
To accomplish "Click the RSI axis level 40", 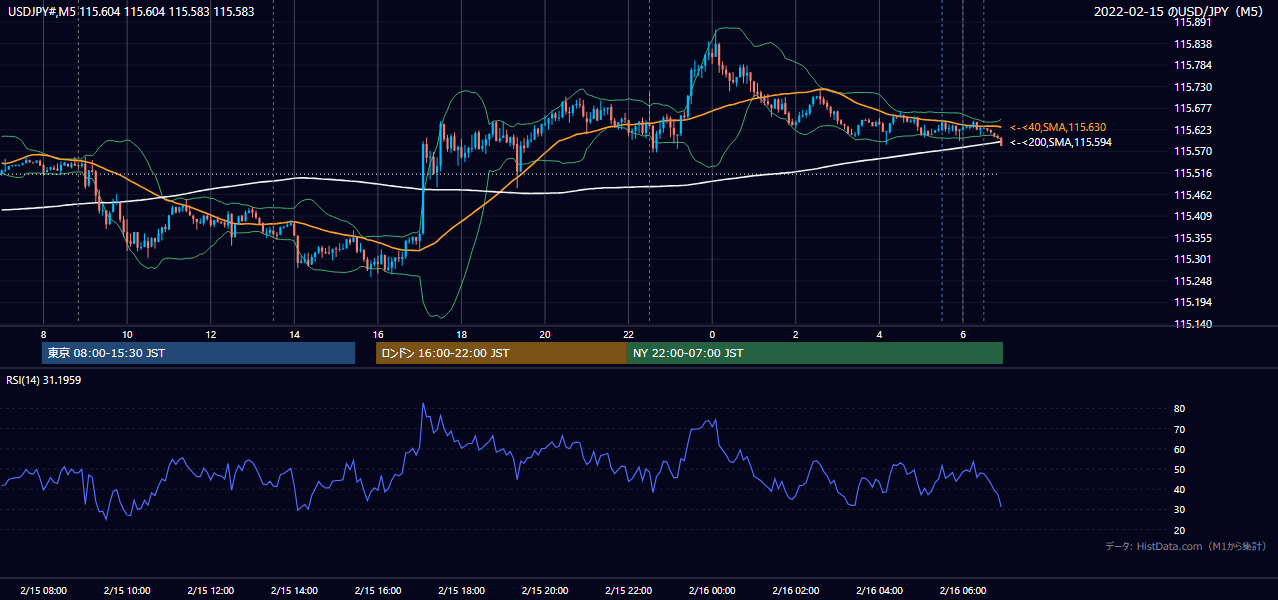I will tap(1180, 489).
